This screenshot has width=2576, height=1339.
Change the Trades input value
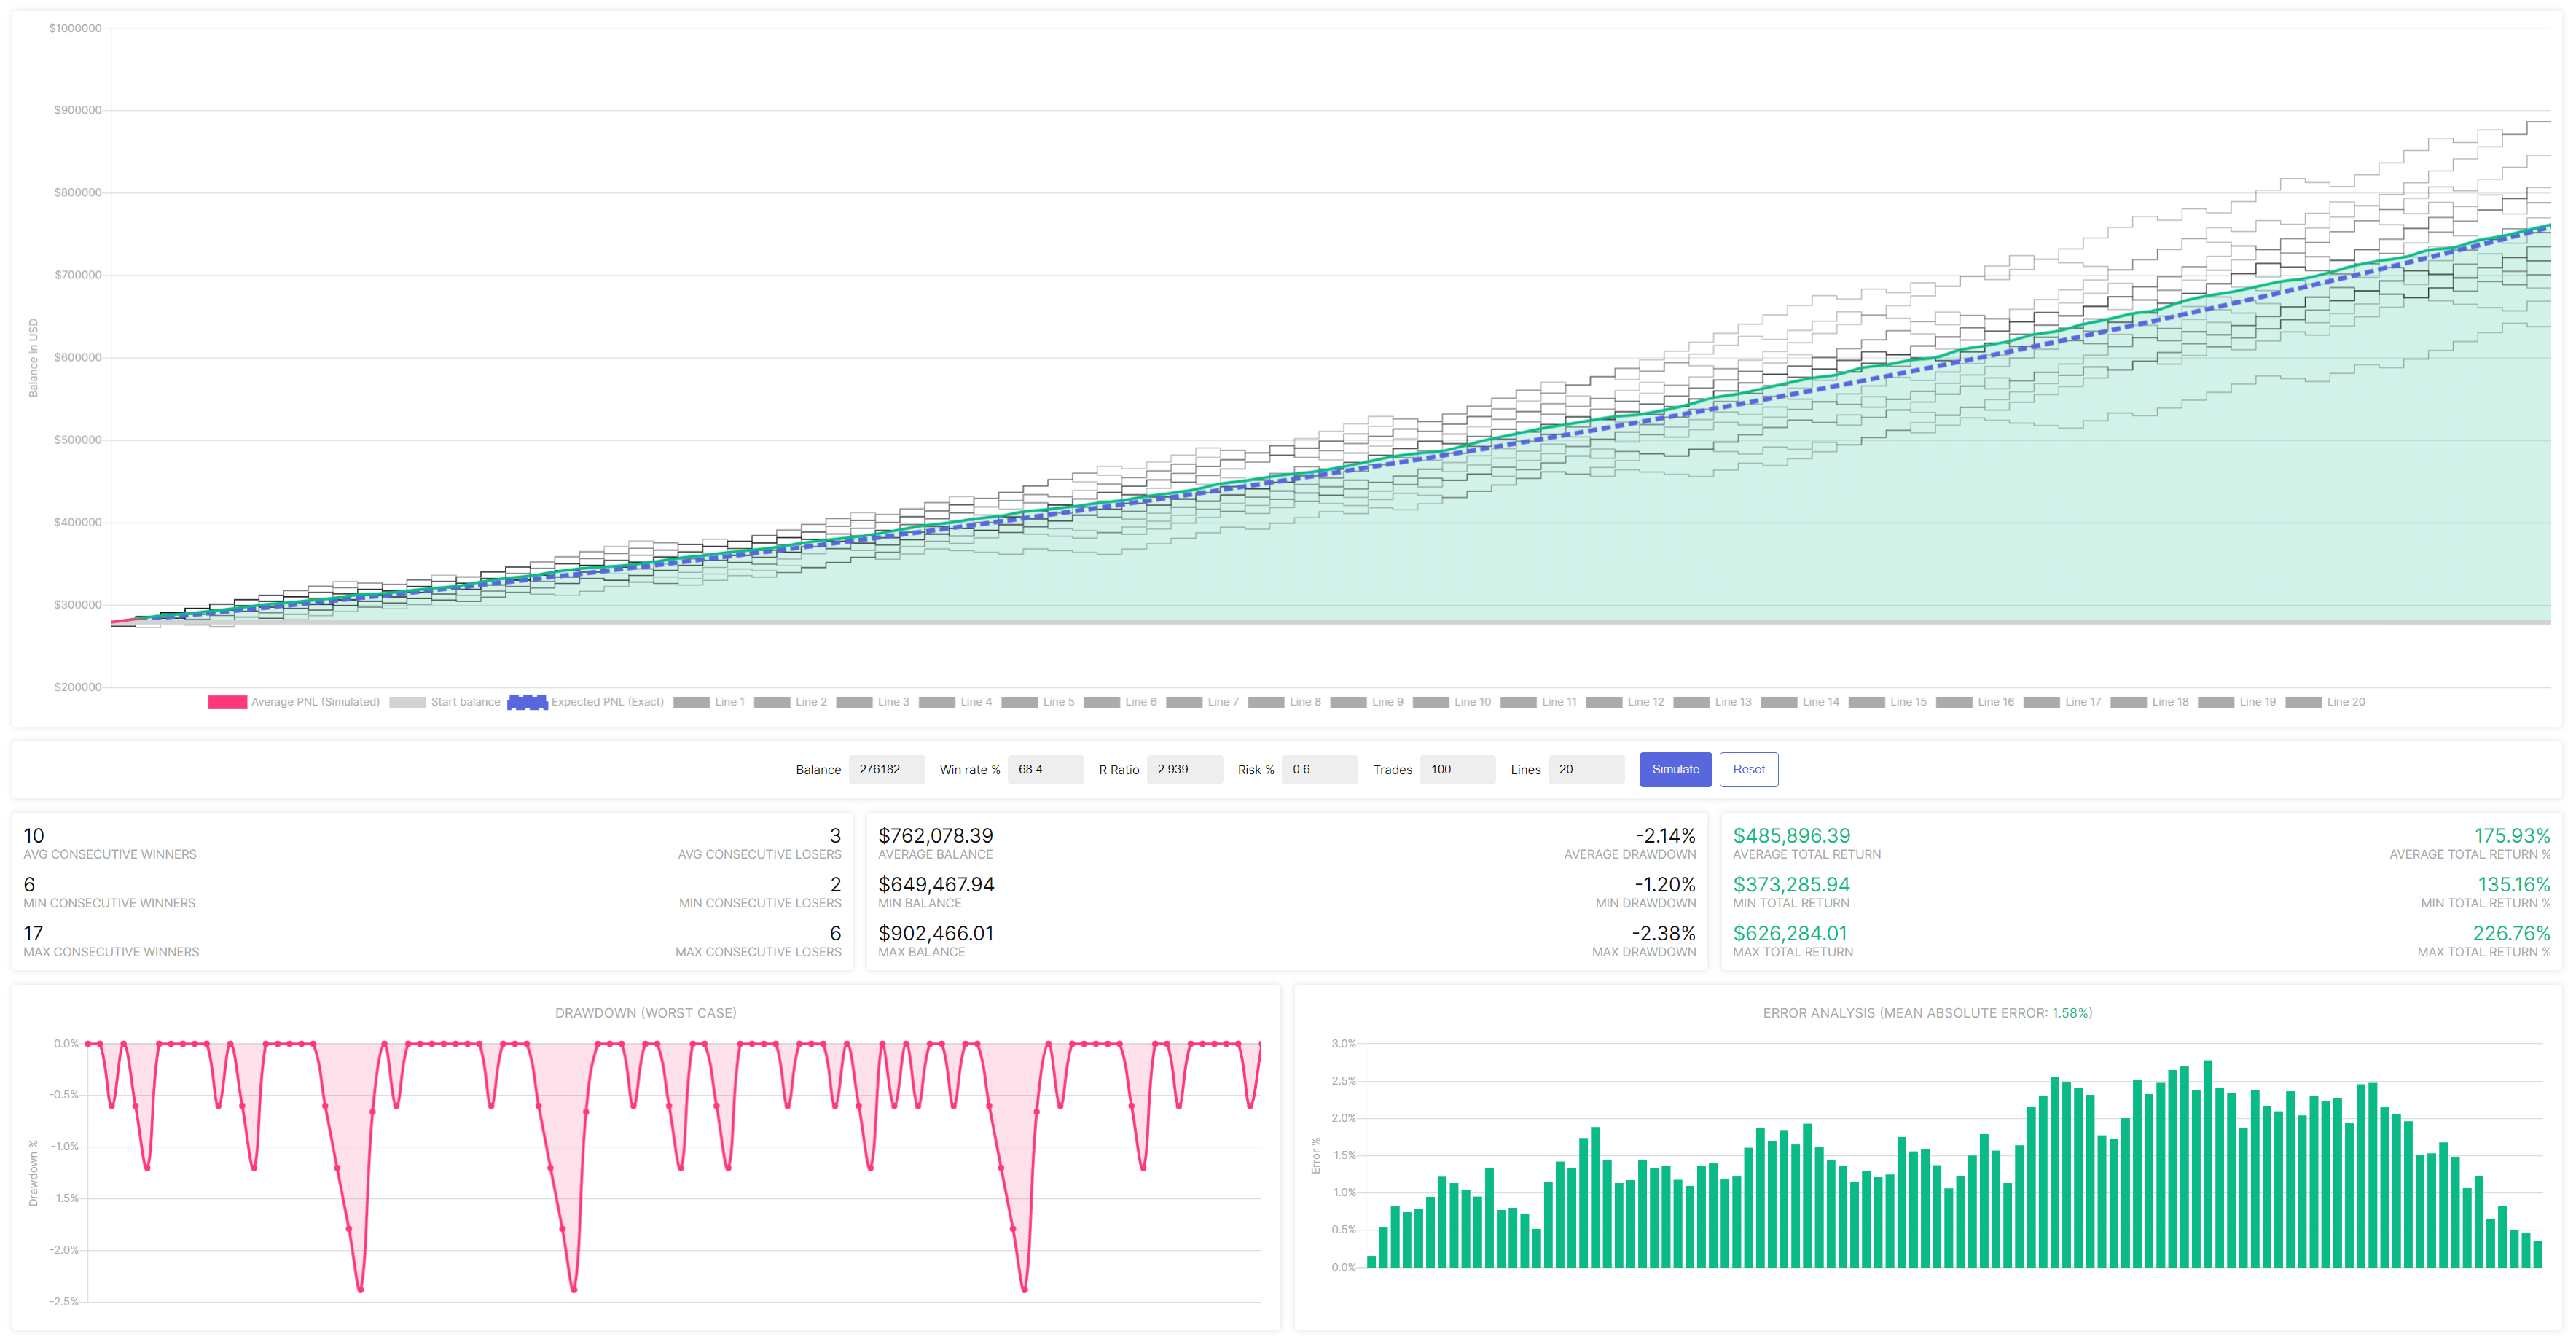tap(1457, 769)
